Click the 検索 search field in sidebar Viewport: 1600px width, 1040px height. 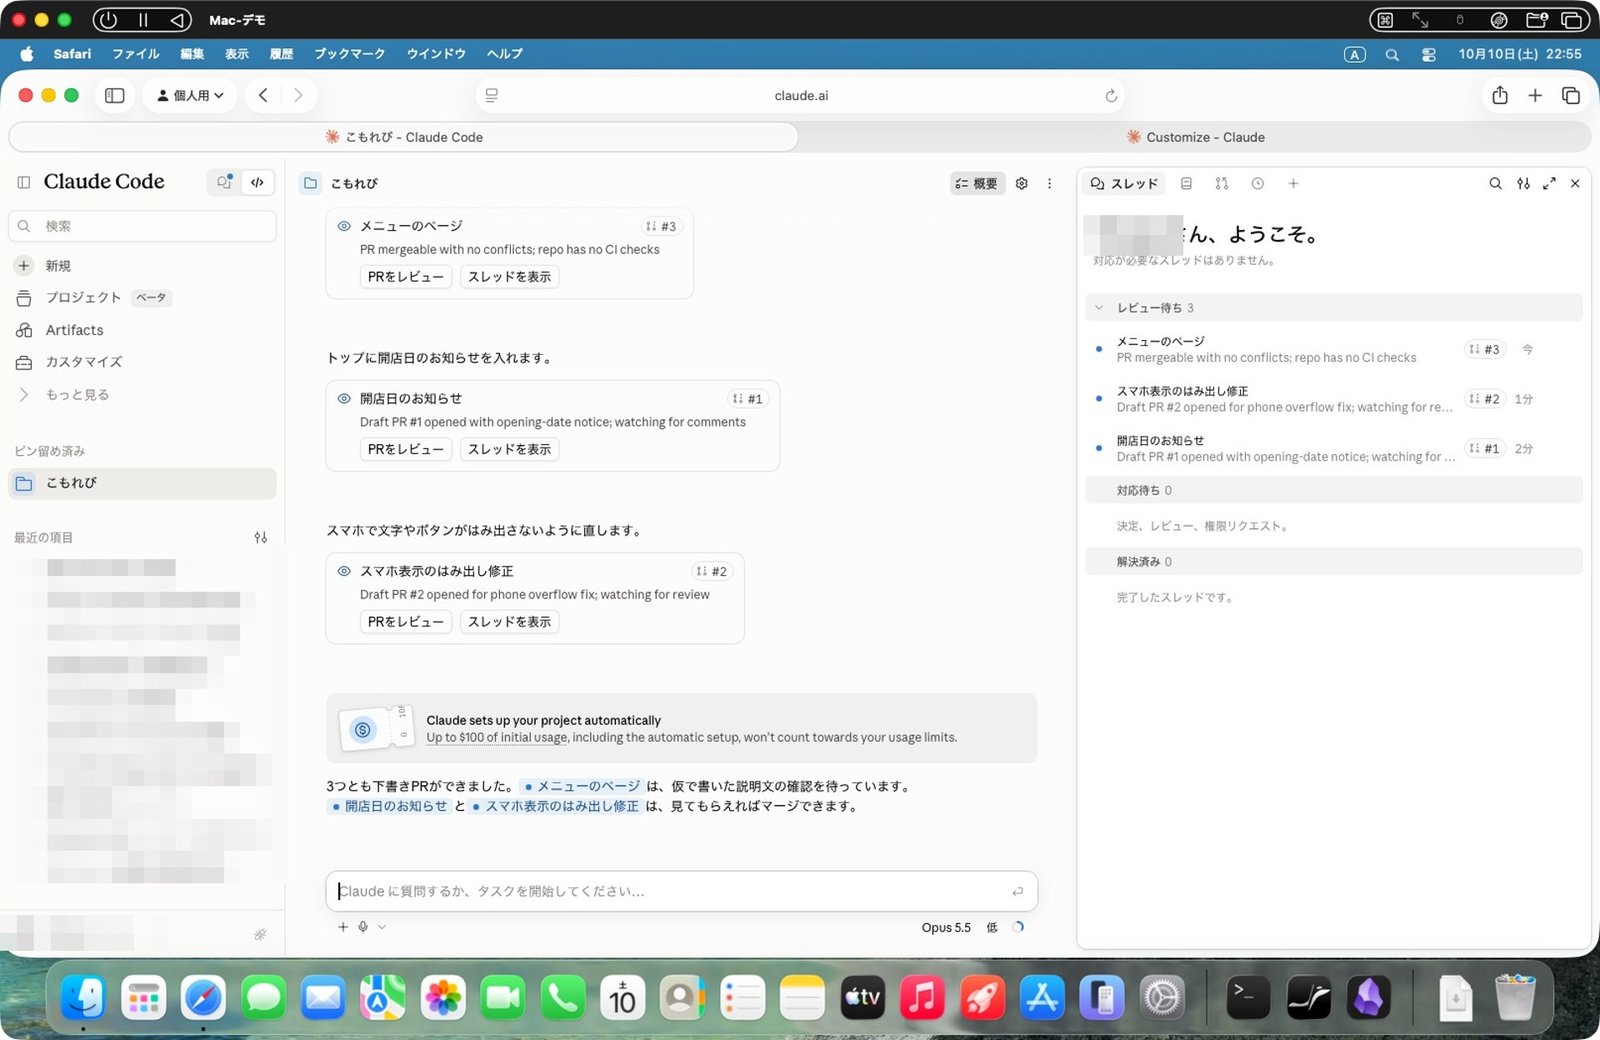[x=142, y=226]
